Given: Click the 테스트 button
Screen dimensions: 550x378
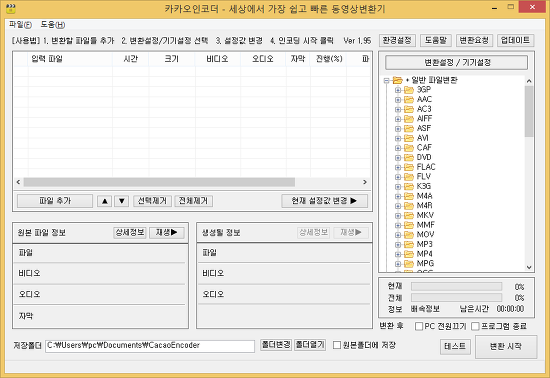Looking at the screenshot, I should click(x=455, y=346).
